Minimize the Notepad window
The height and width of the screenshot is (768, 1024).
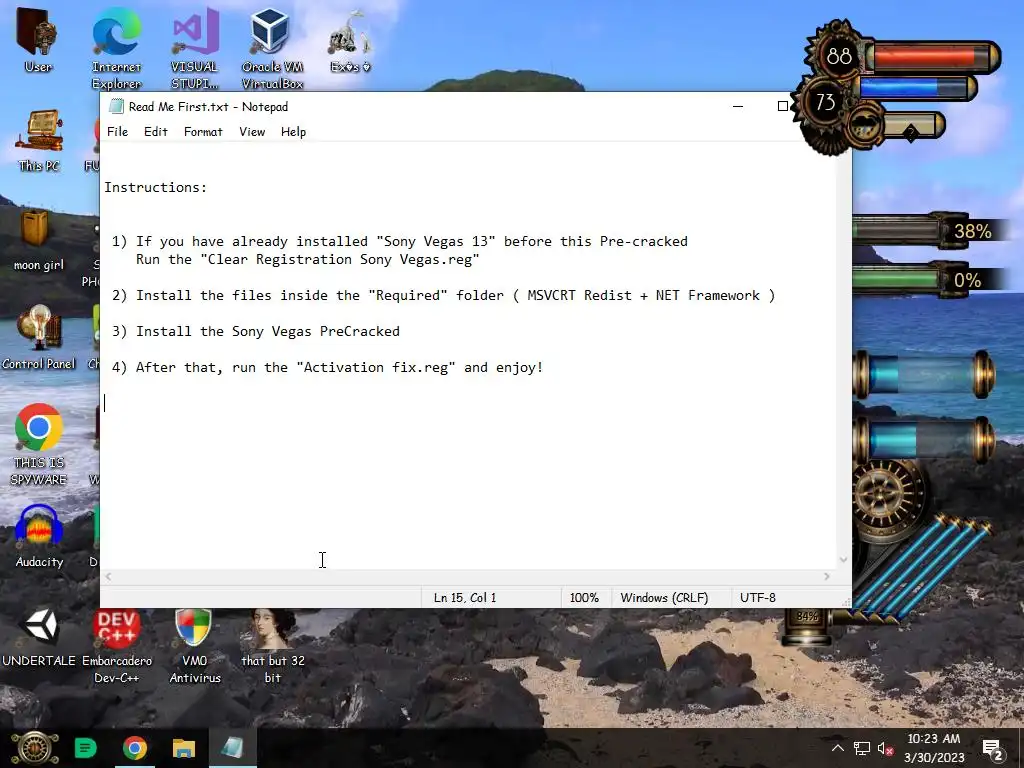pos(738,106)
